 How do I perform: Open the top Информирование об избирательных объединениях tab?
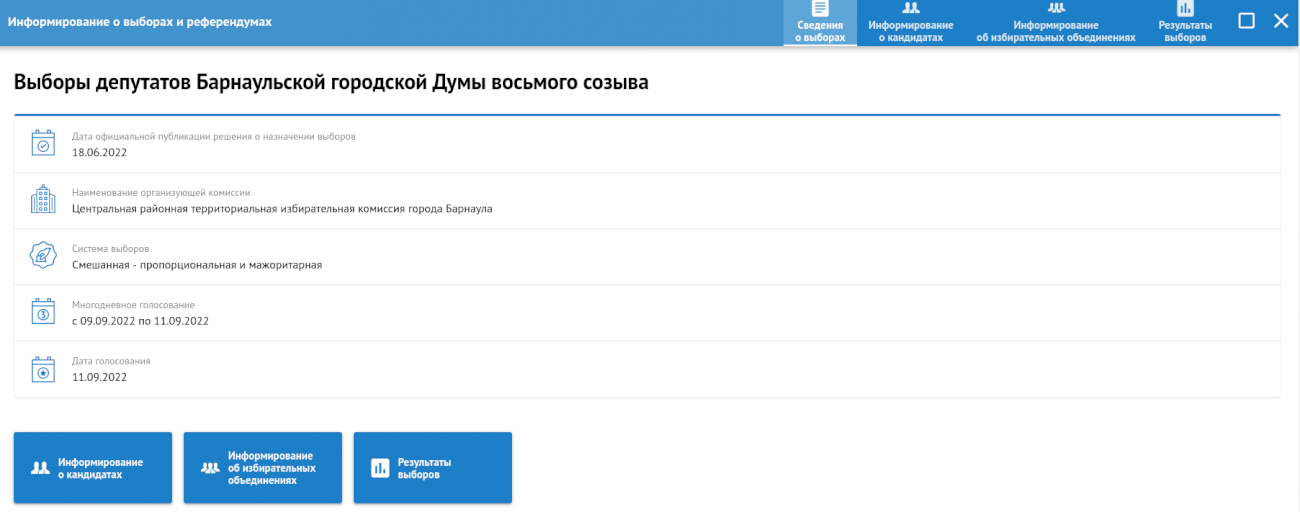point(1056,23)
